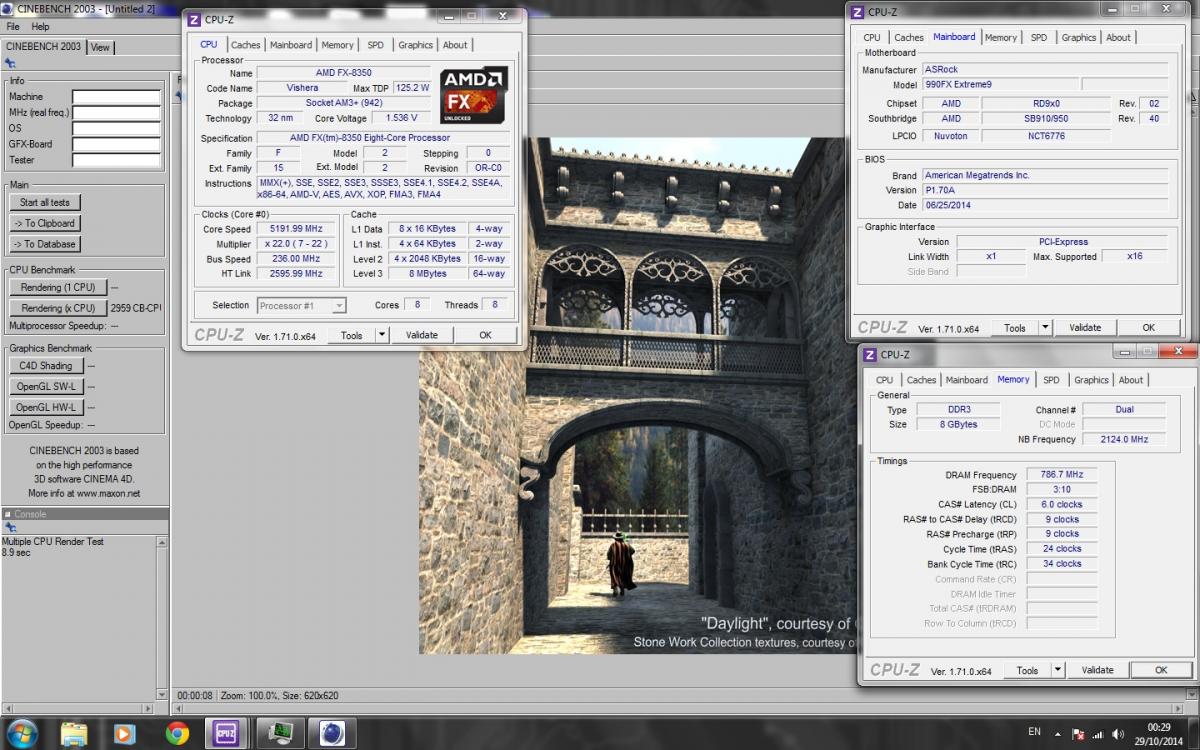Click Validate in CPU-Z processor window

(422, 335)
